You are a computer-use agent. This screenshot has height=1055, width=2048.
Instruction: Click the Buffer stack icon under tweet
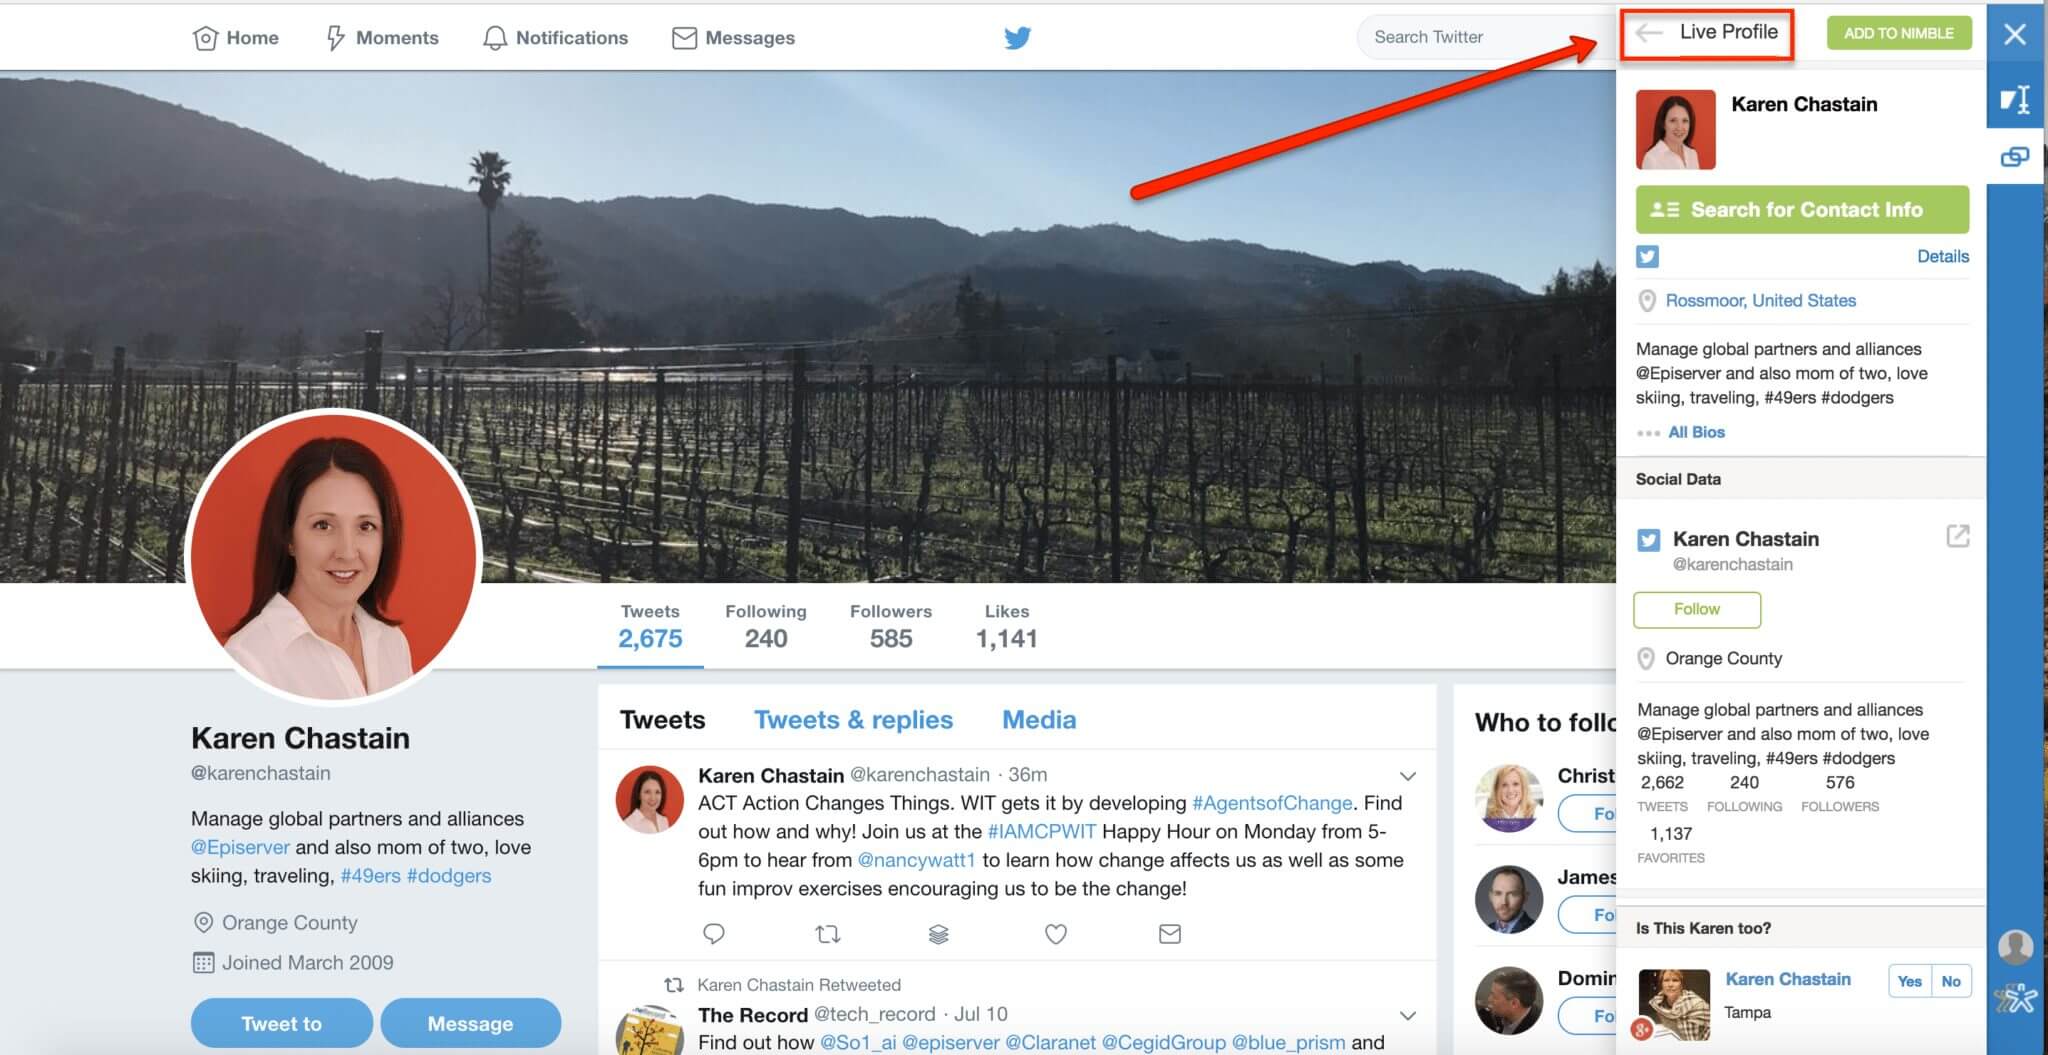pos(938,934)
